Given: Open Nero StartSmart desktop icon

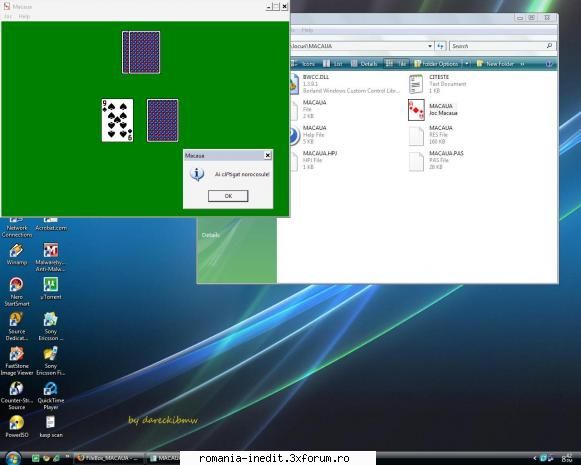Looking at the screenshot, I should (x=16, y=292).
